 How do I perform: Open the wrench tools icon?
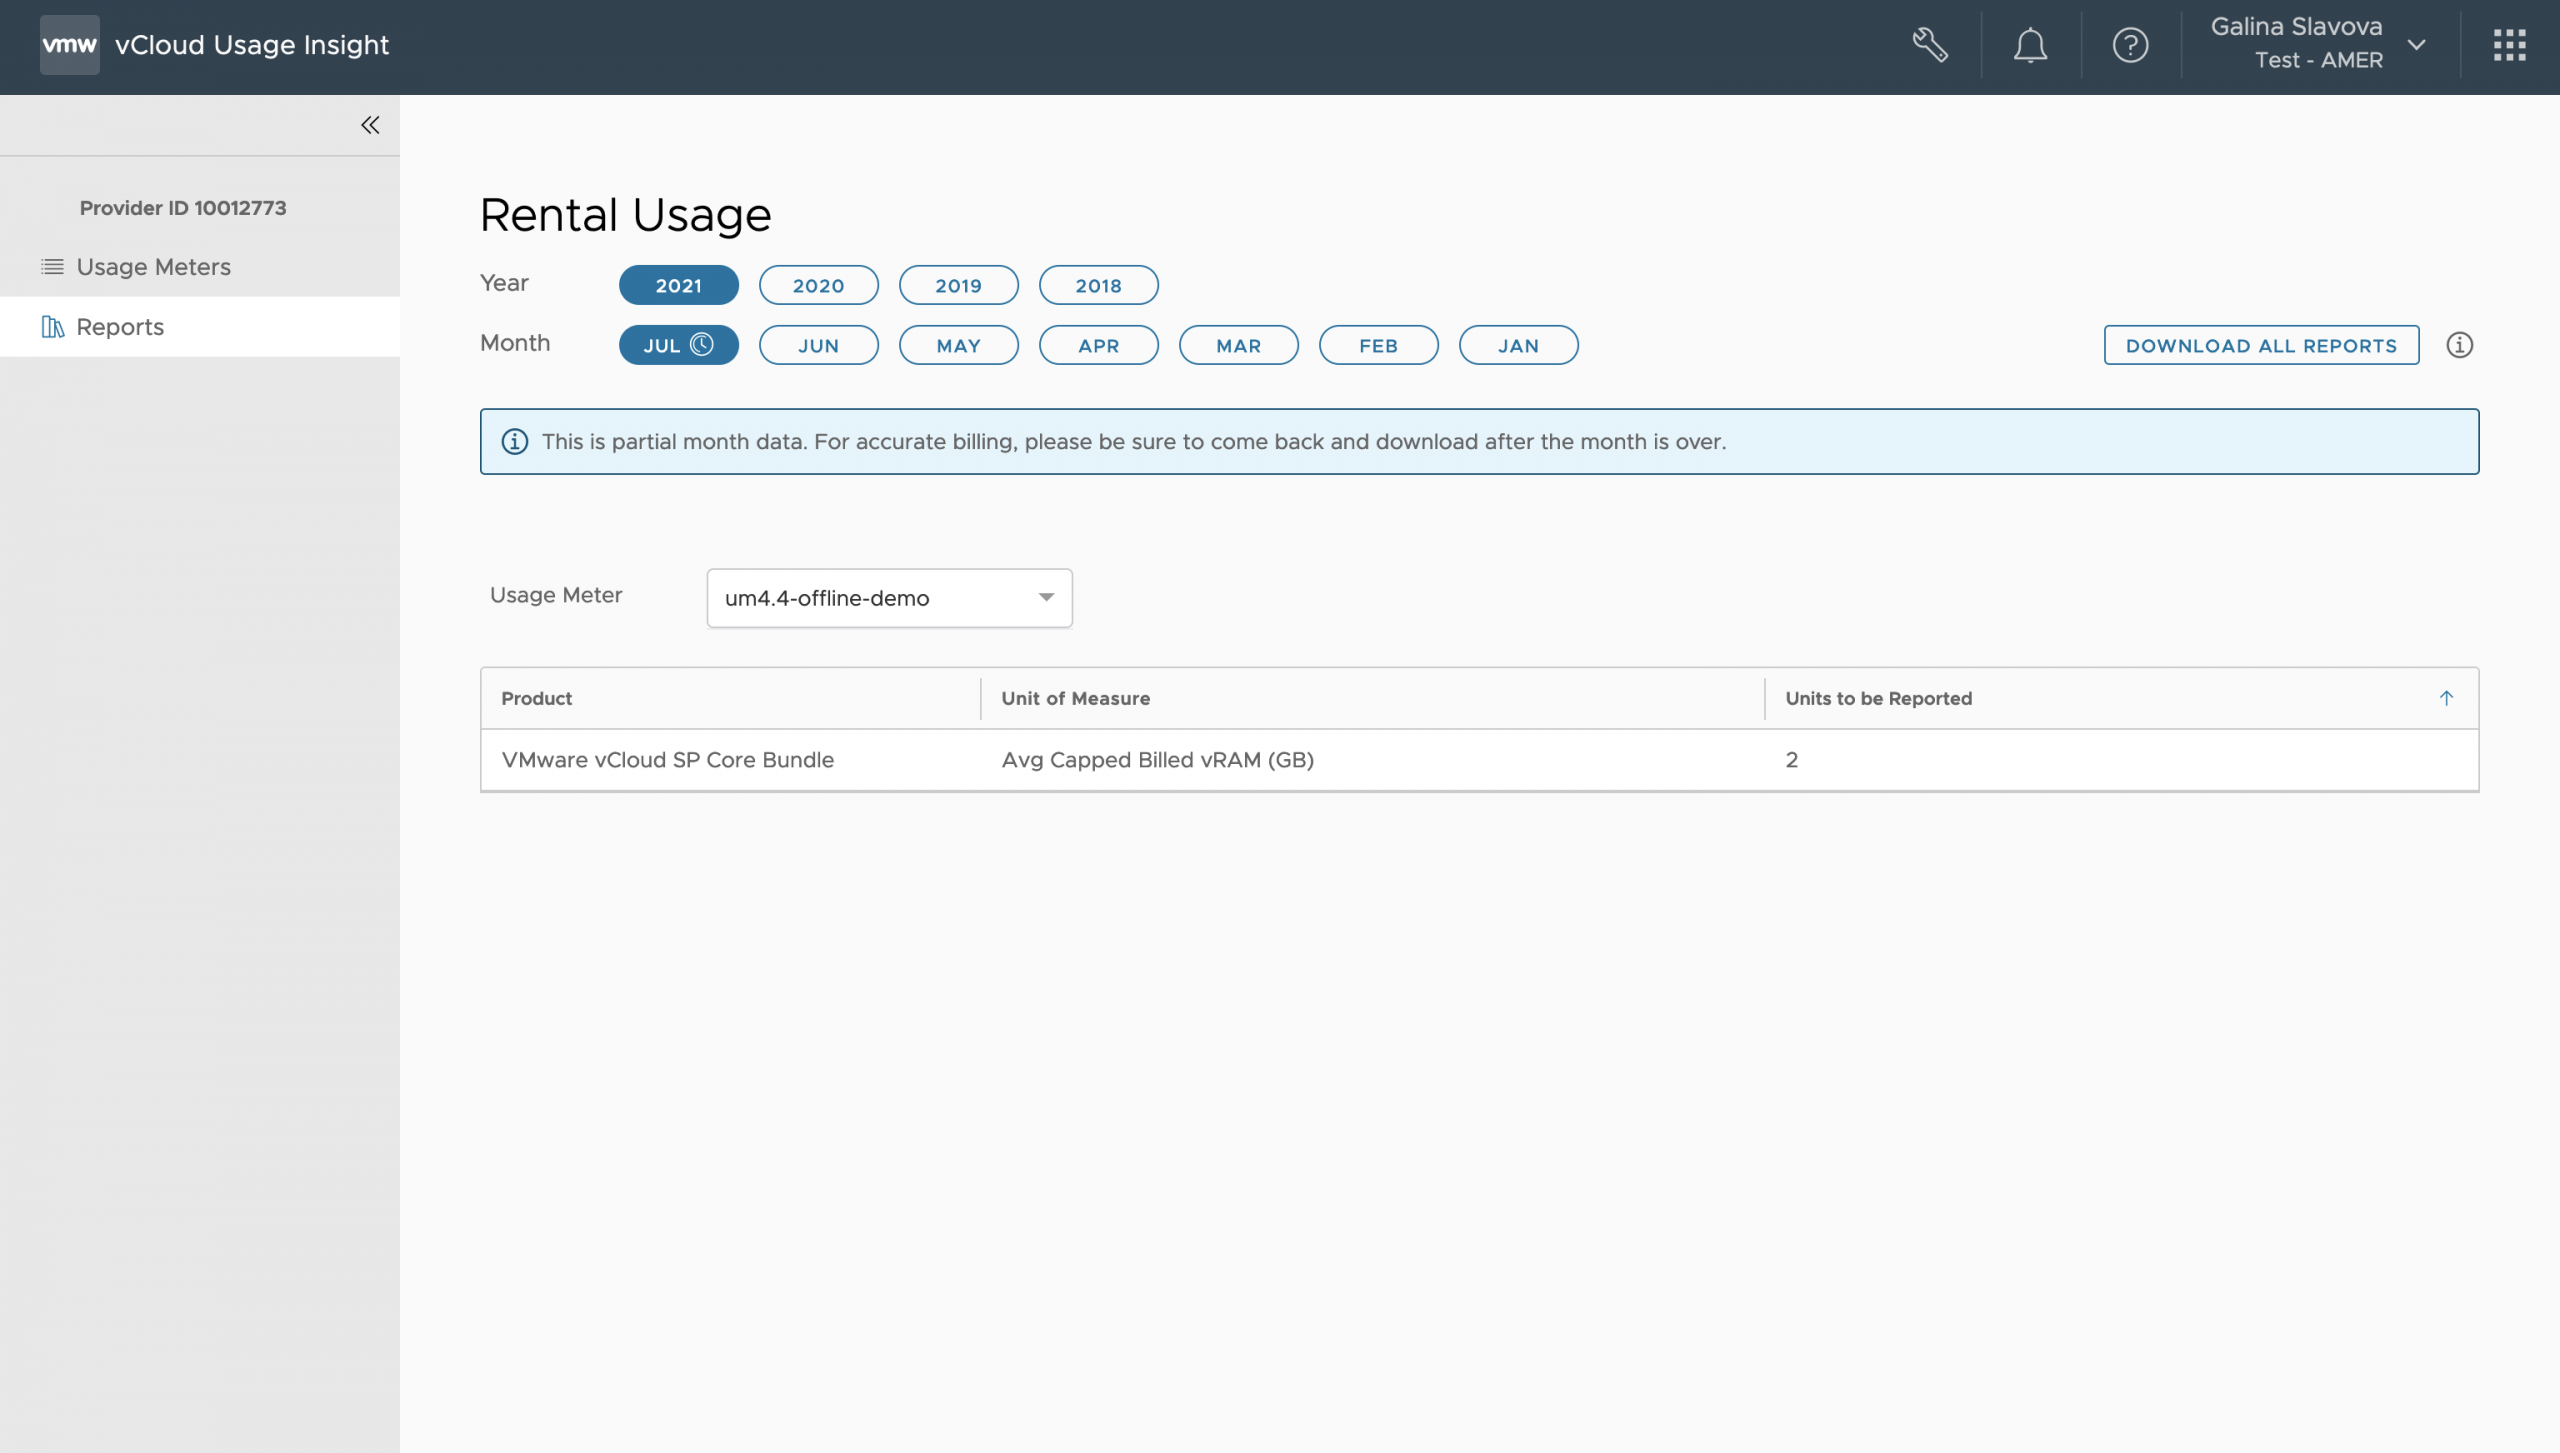click(x=1930, y=45)
